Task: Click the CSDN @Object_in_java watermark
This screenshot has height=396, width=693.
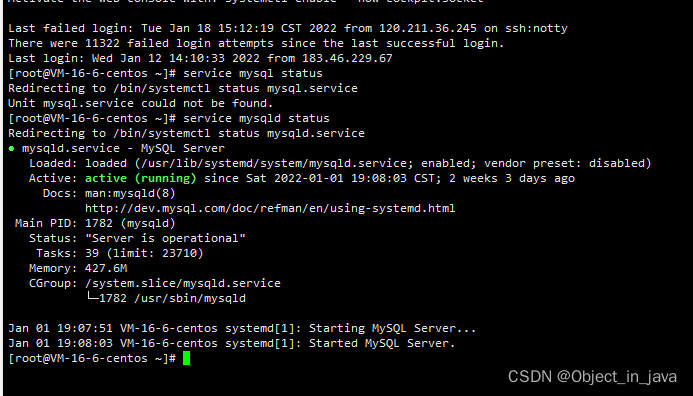Action: 592,377
